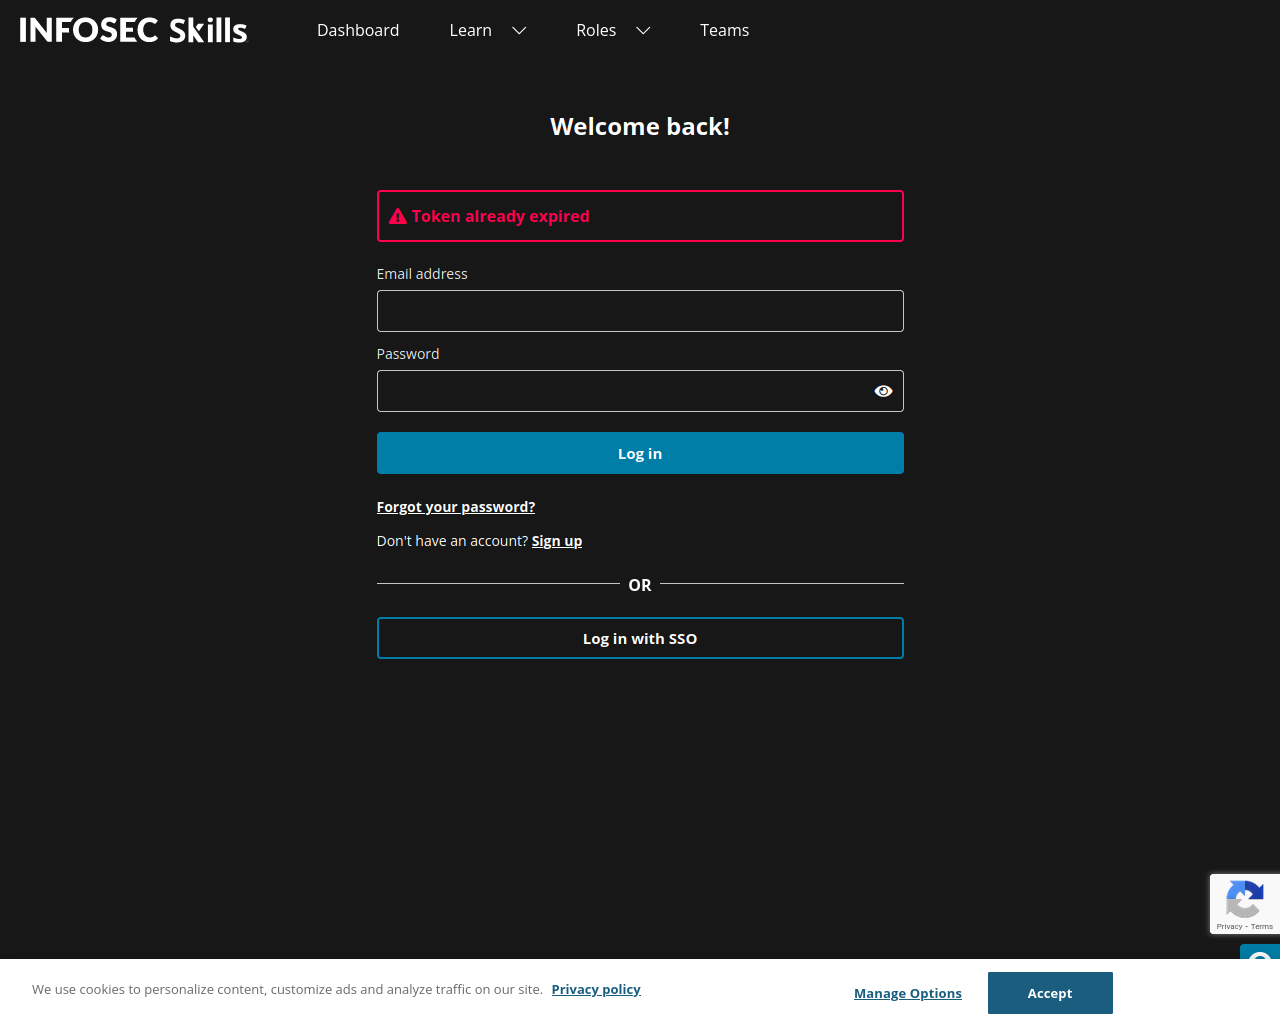Click the 'Token already expired' message
Viewport: 1280px width, 1024px height.
tap(501, 216)
